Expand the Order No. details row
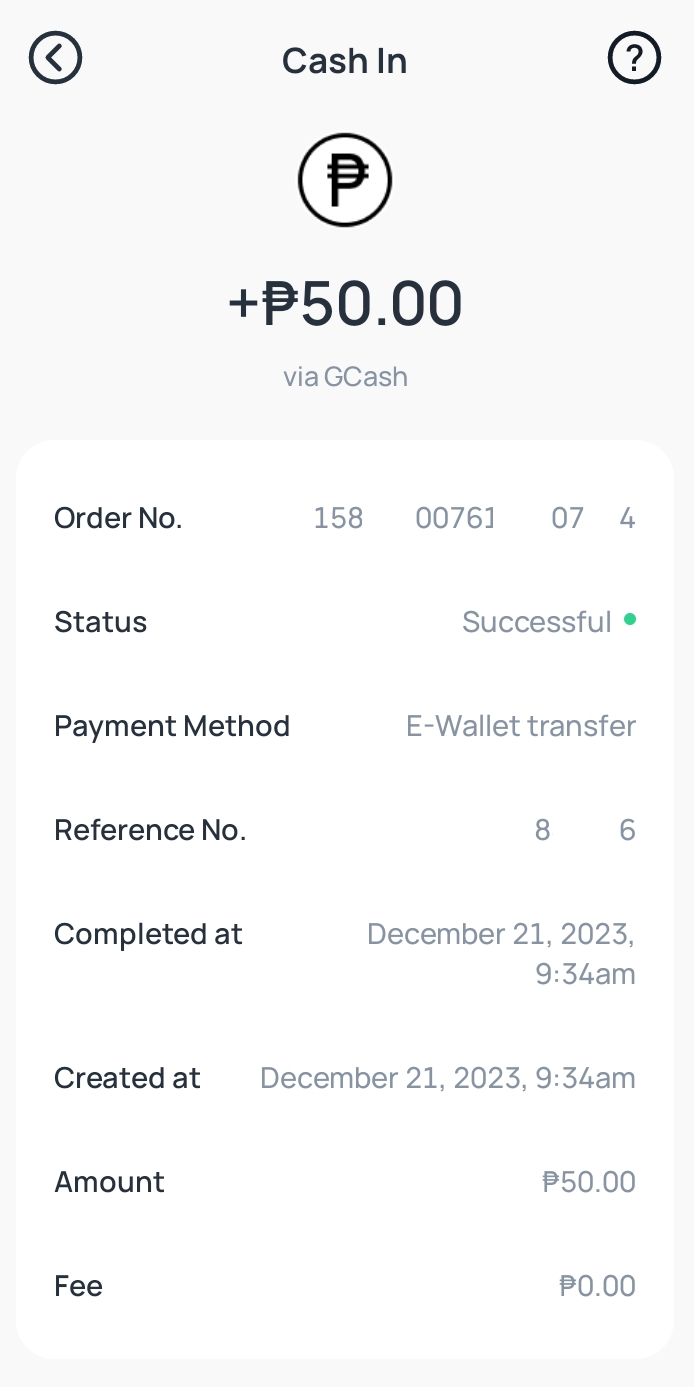Image resolution: width=694 pixels, height=1387 pixels. (x=345, y=518)
